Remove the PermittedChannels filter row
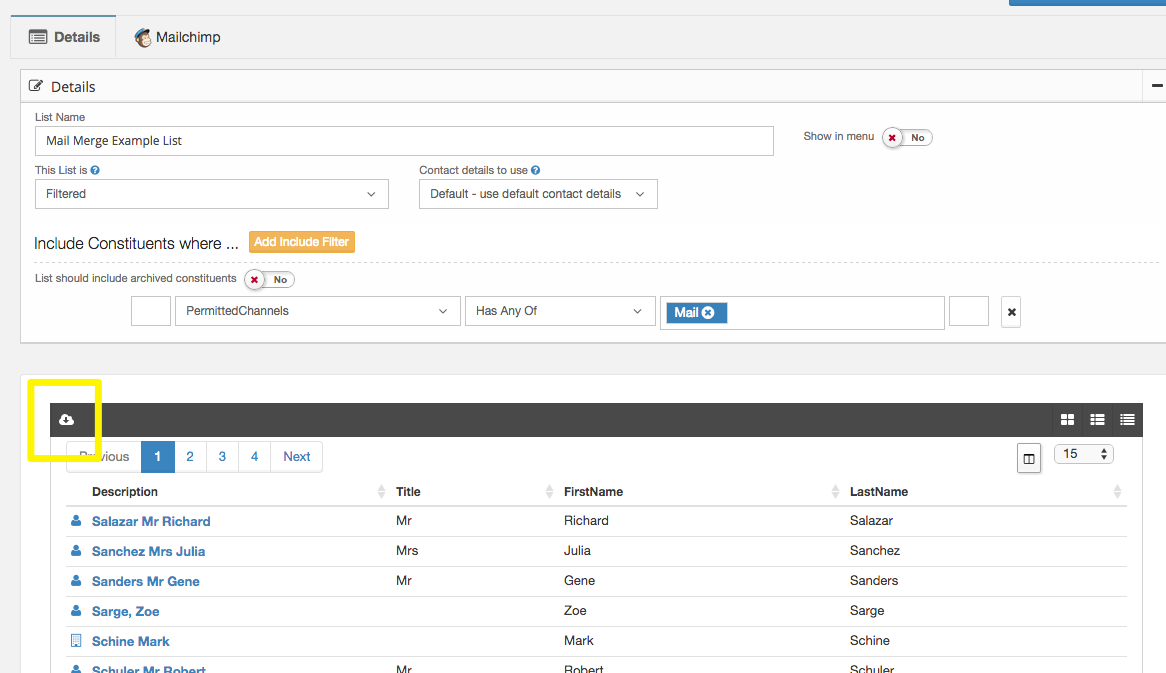Image resolution: width=1166 pixels, height=673 pixels. [x=1011, y=312]
